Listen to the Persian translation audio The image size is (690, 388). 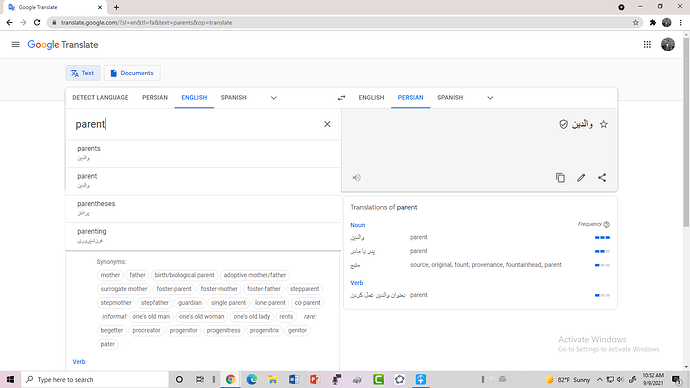point(356,178)
